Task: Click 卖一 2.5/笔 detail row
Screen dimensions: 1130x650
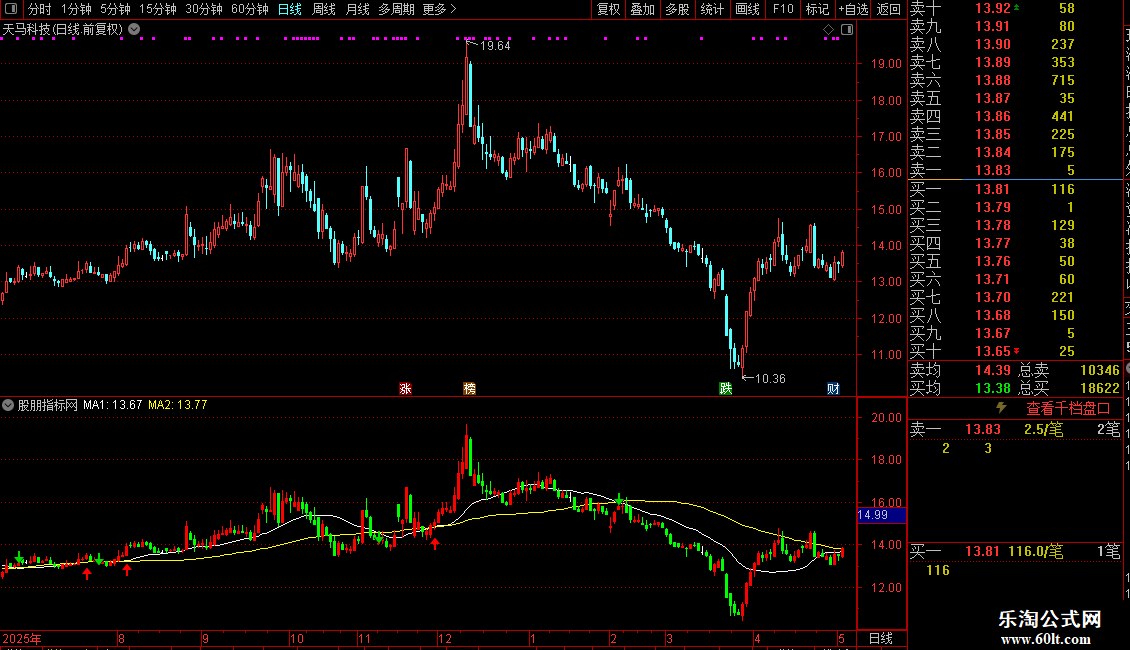Action: pyautogui.click(x=1015, y=429)
